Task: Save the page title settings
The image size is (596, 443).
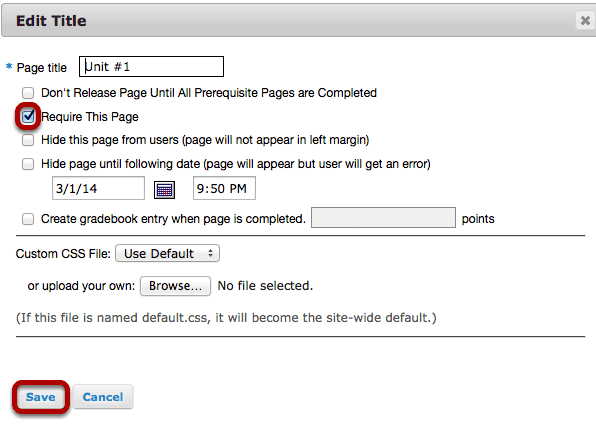Action: 41,397
